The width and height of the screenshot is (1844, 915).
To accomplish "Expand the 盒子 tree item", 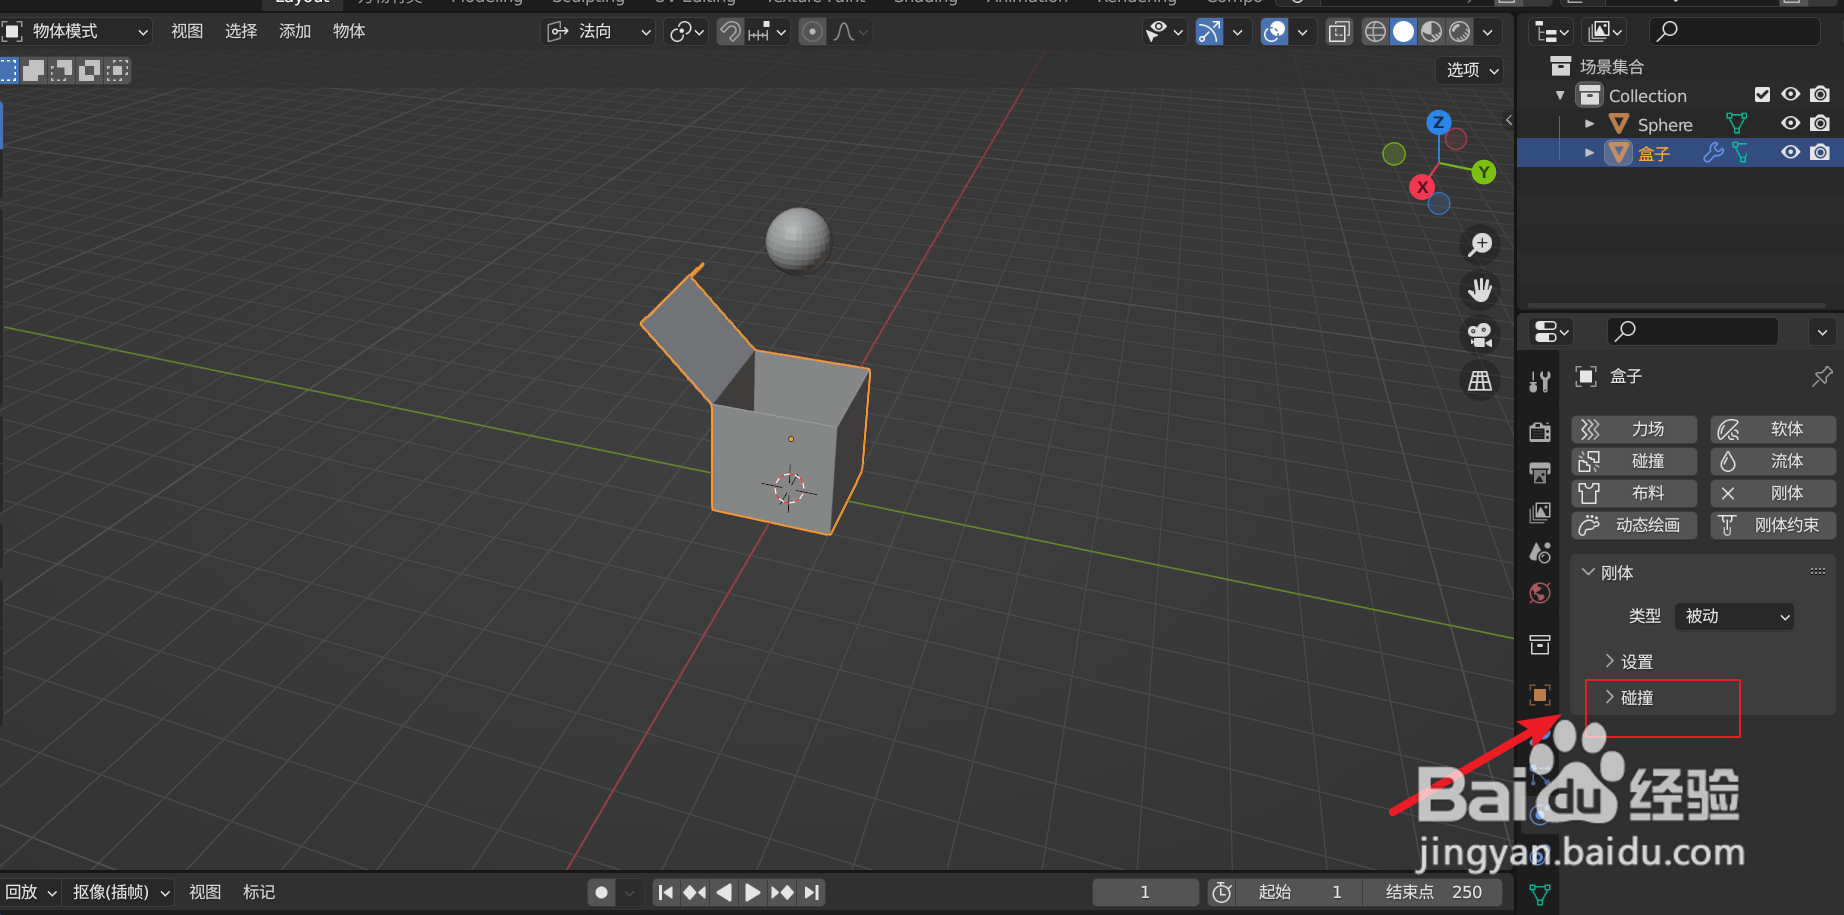I will [x=1589, y=153].
